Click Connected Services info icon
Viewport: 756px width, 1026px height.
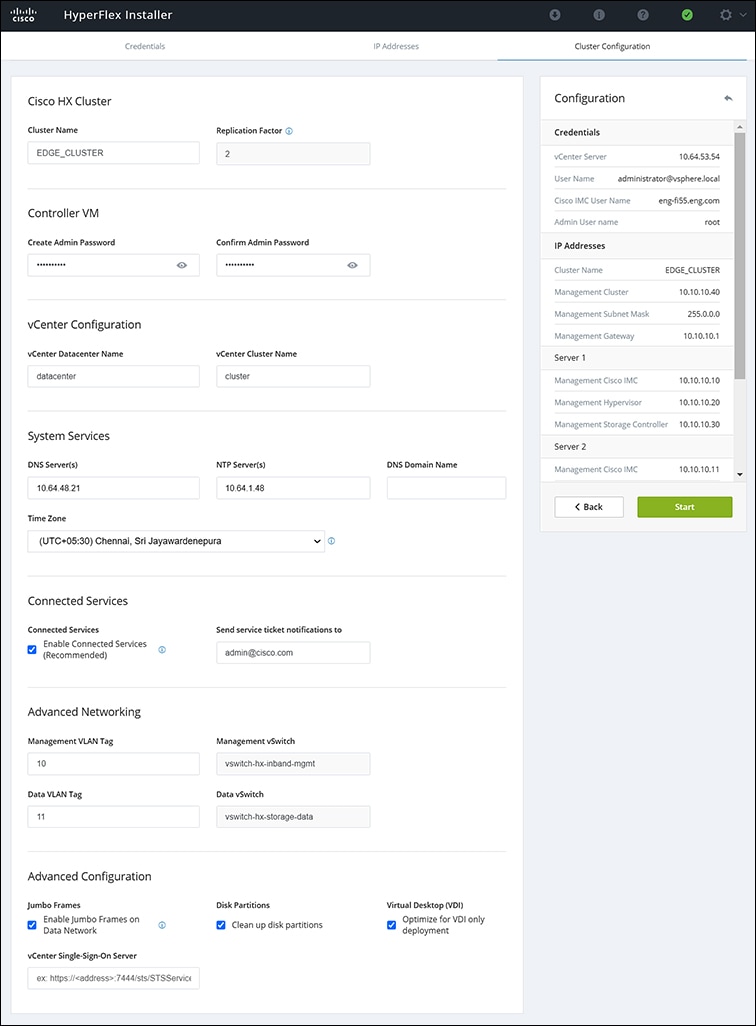click(x=162, y=650)
